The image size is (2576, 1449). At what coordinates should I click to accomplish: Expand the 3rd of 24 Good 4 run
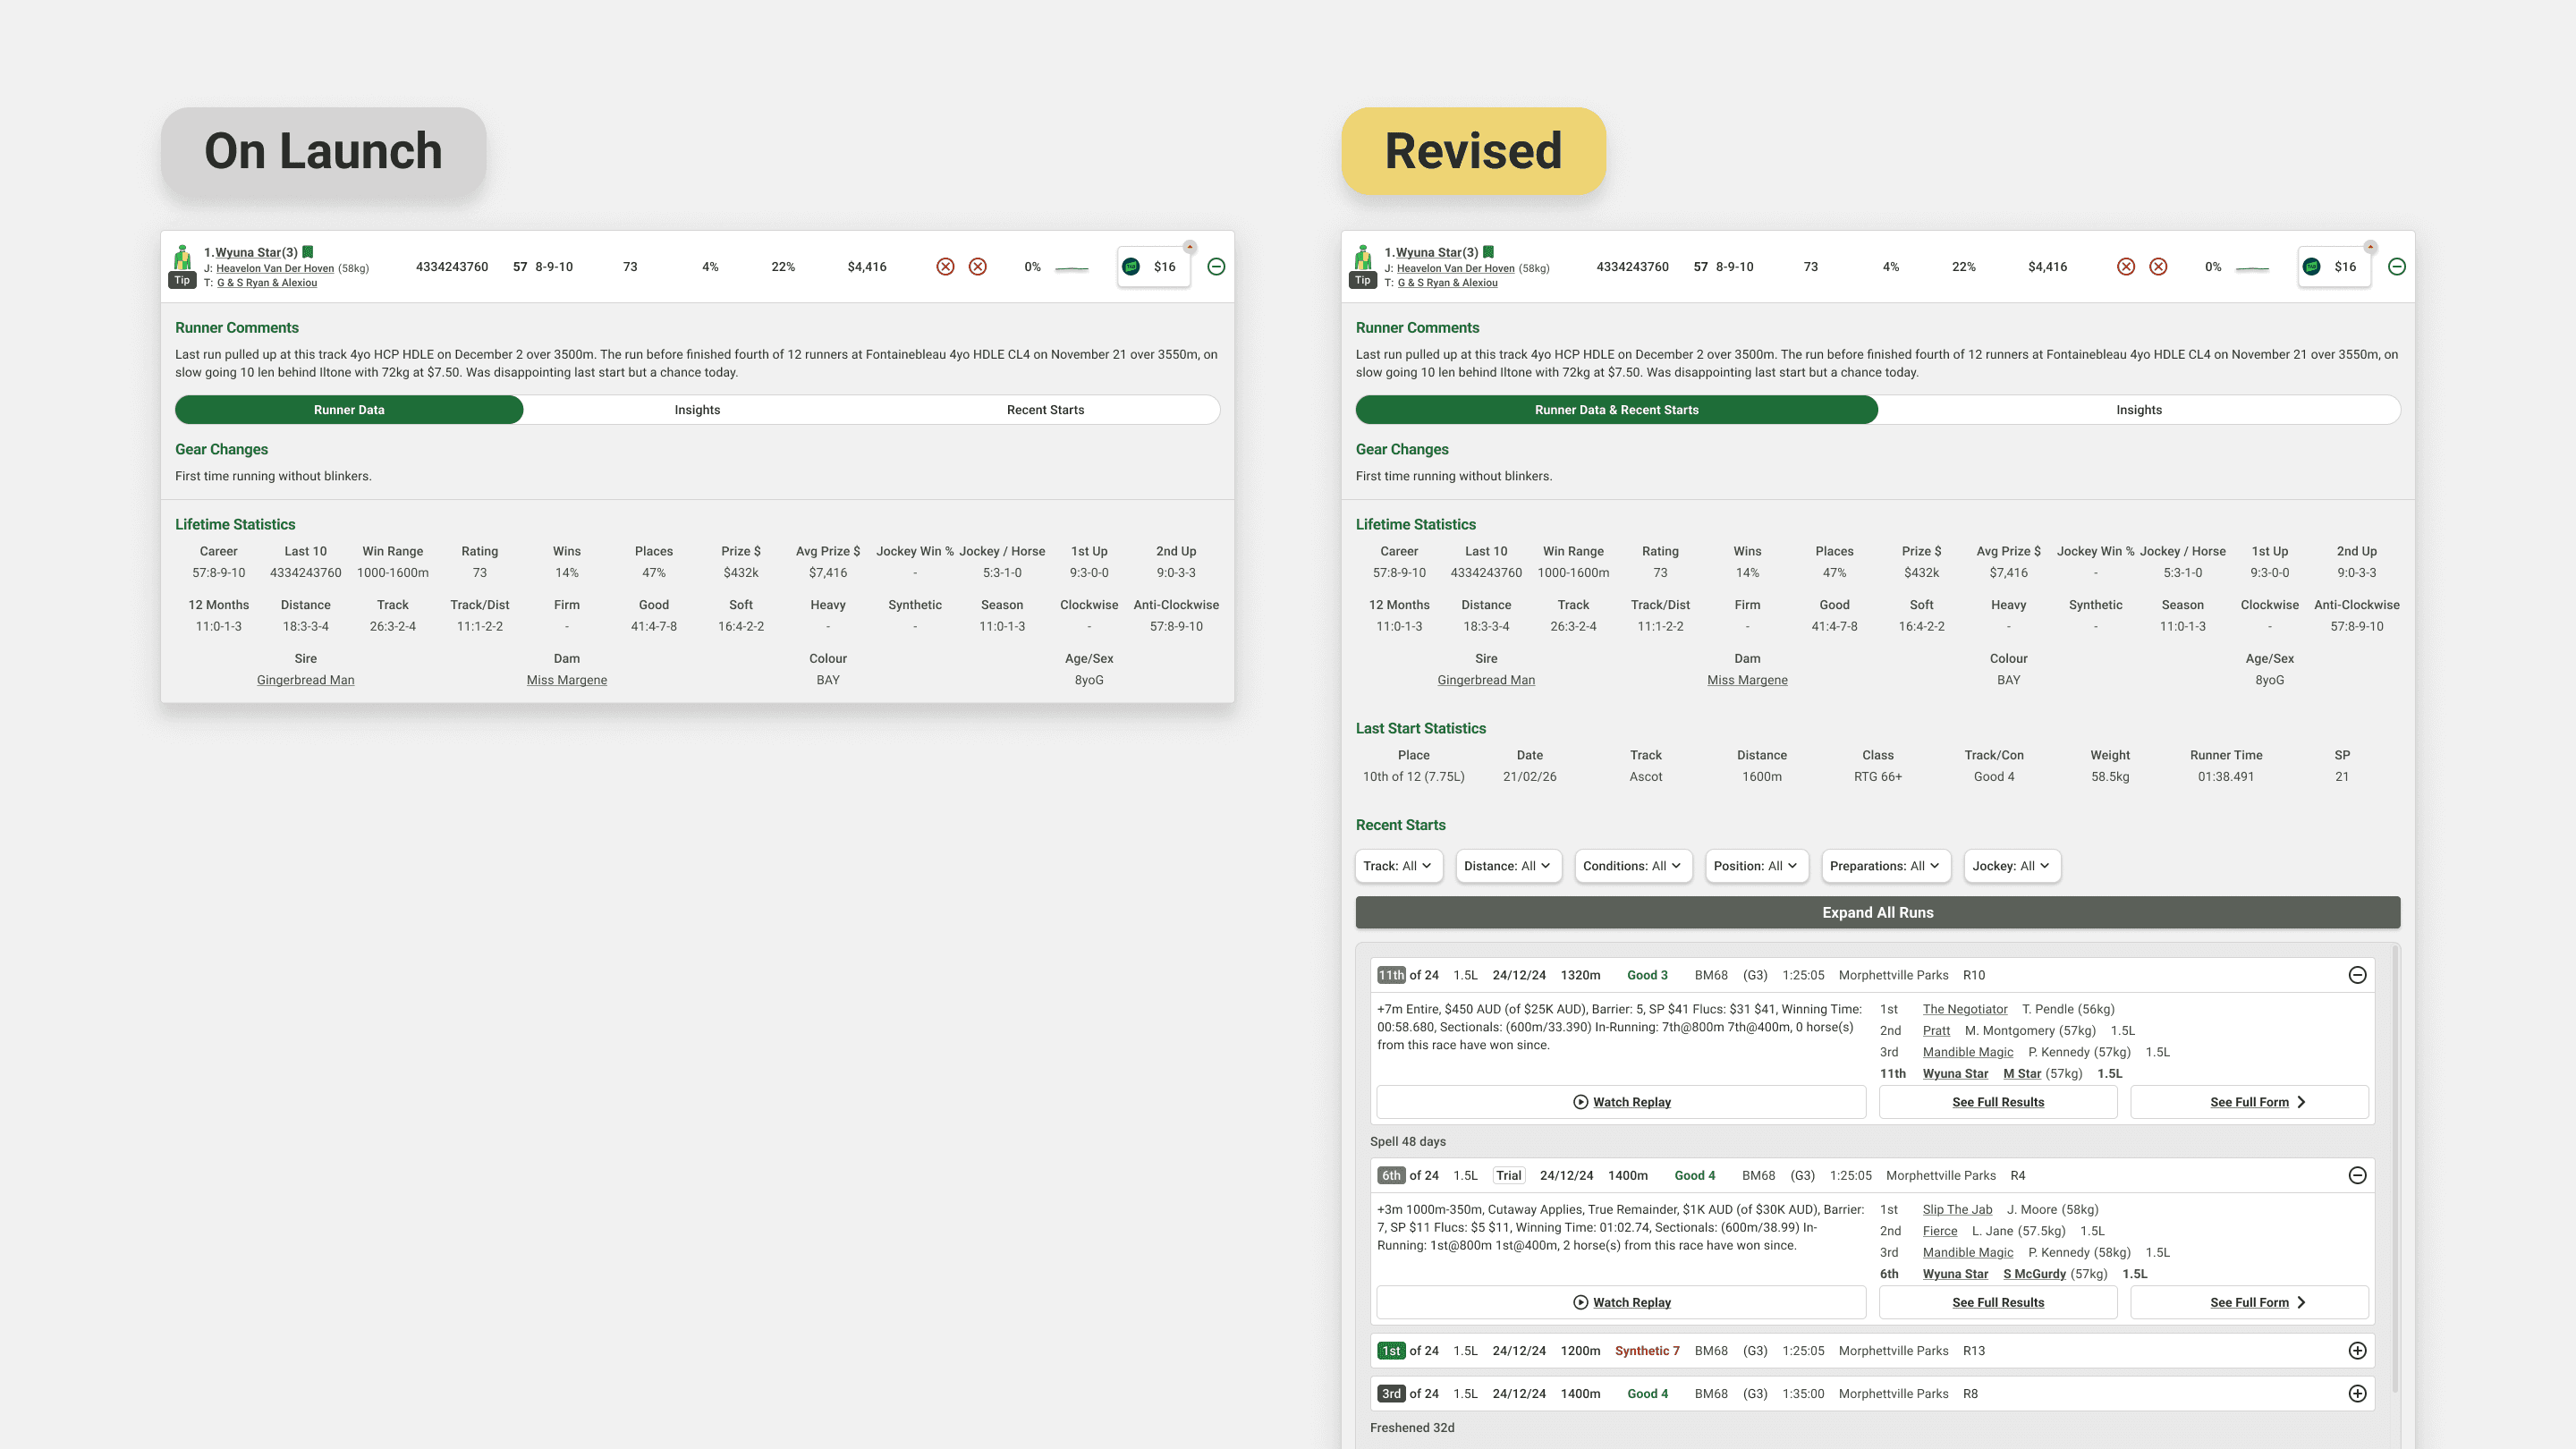[2357, 1394]
